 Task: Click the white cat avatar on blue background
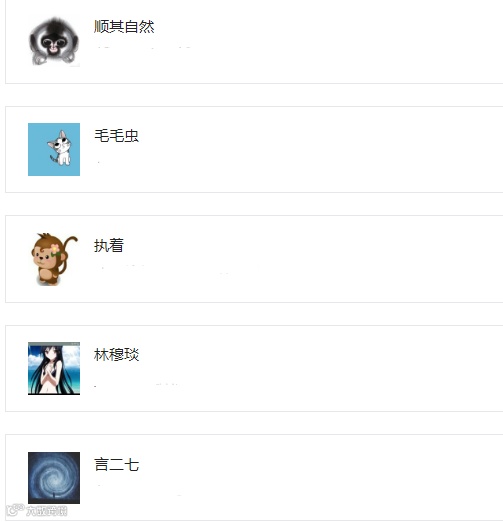coord(54,149)
